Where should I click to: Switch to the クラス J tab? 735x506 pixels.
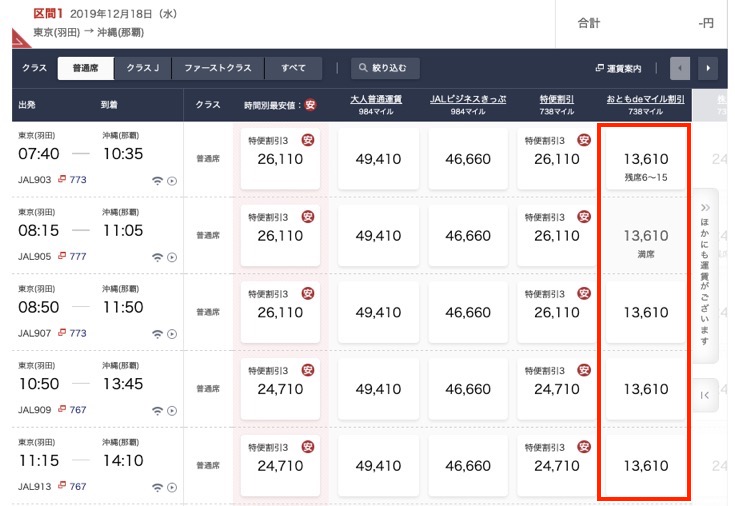coord(142,68)
